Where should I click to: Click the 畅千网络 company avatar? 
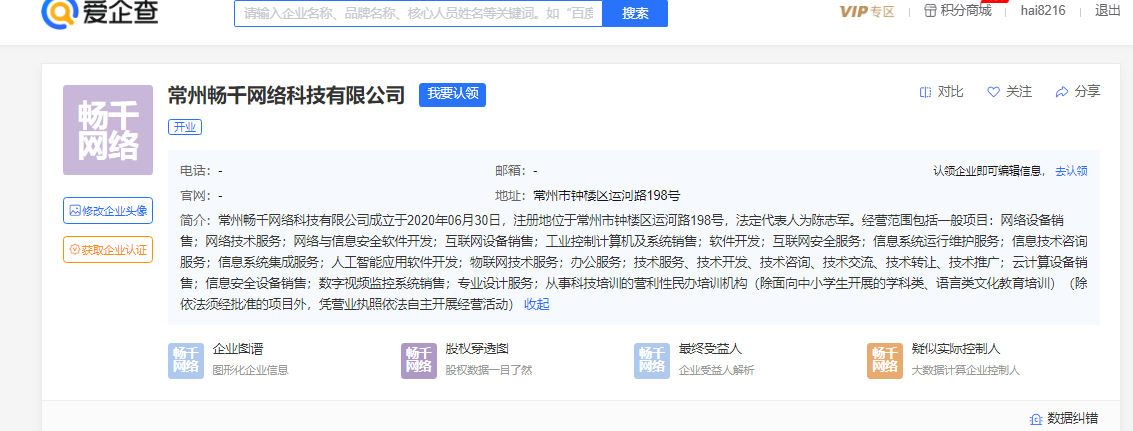coord(108,130)
